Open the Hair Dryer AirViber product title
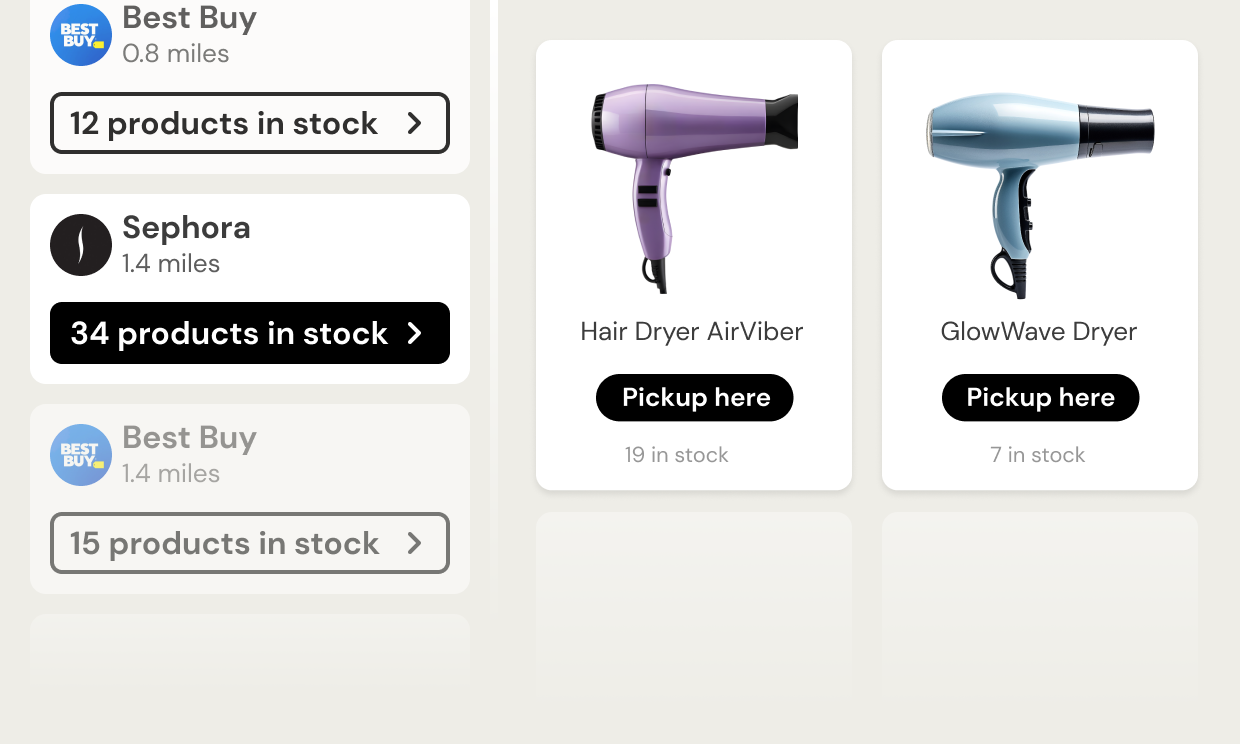Screen dimensions: 1240x744 pyautogui.click(x=692, y=331)
